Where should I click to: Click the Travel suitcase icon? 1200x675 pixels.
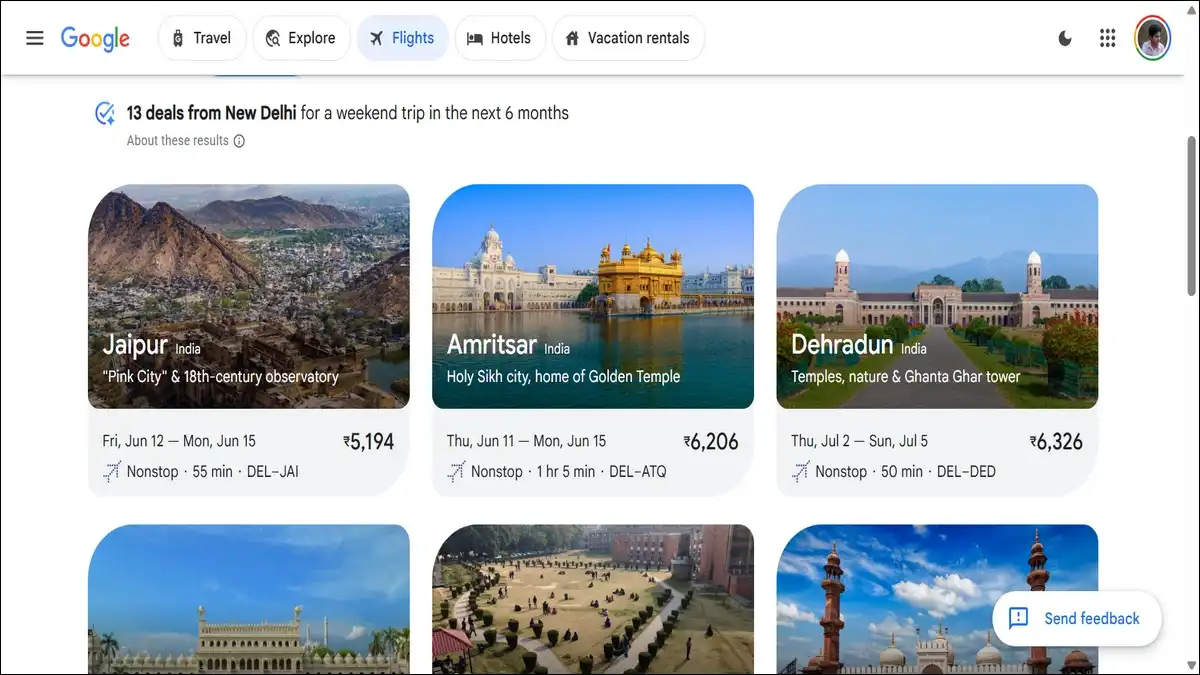[x=178, y=38]
